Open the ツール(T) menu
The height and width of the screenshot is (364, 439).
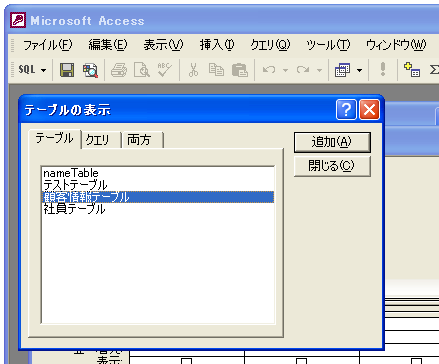coord(328,45)
